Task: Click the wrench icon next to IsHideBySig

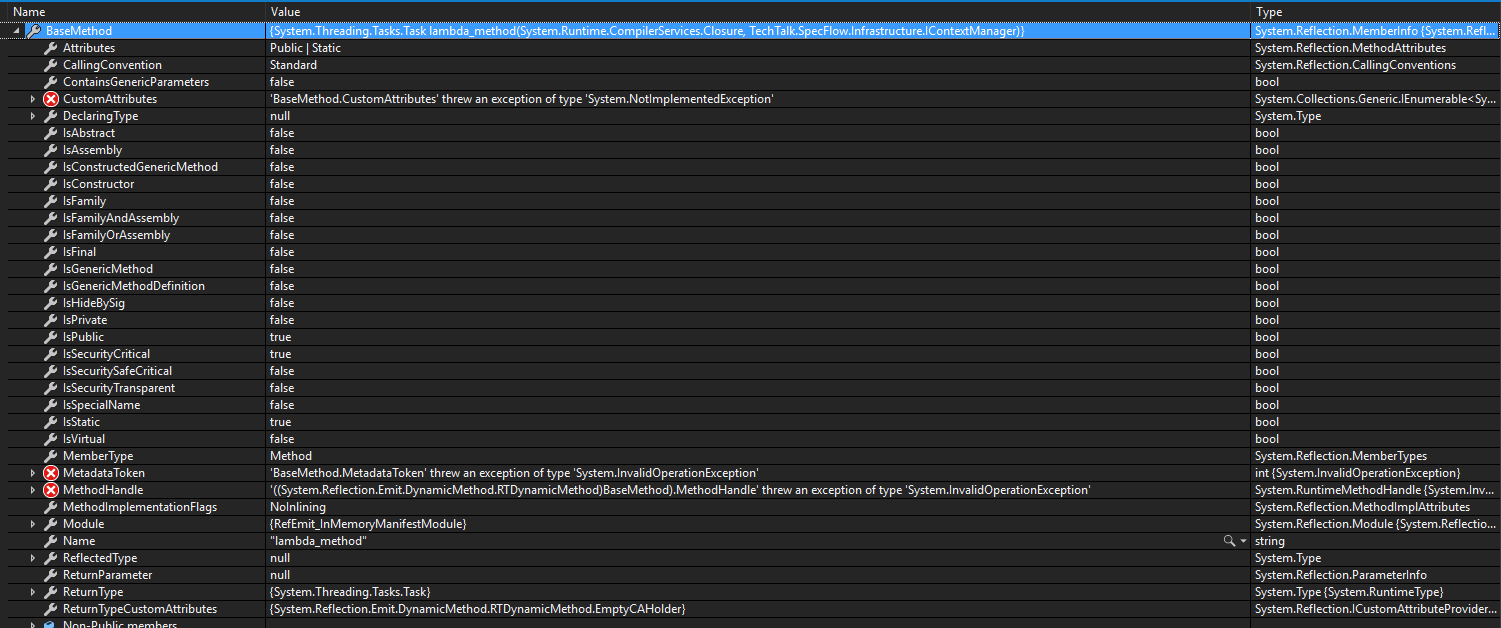Action: (x=50, y=303)
